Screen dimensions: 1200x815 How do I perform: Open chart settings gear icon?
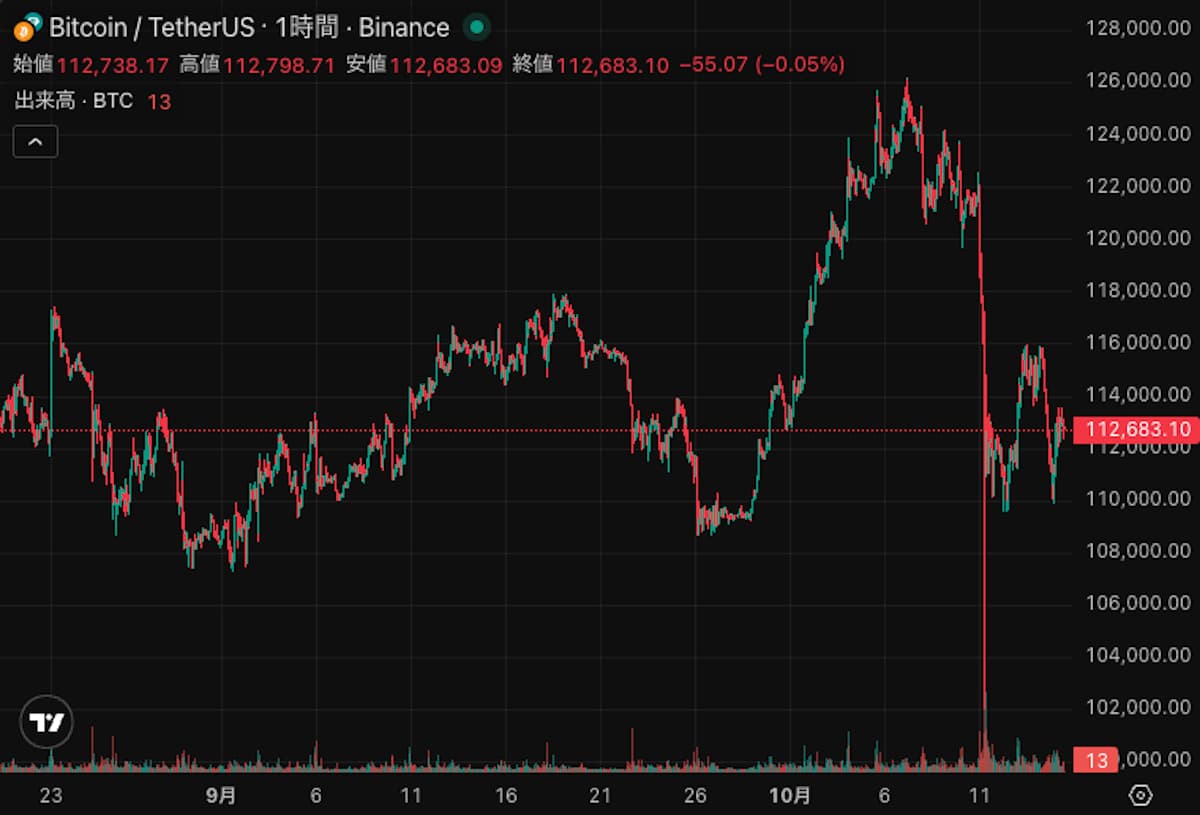pyautogui.click(x=1140, y=795)
